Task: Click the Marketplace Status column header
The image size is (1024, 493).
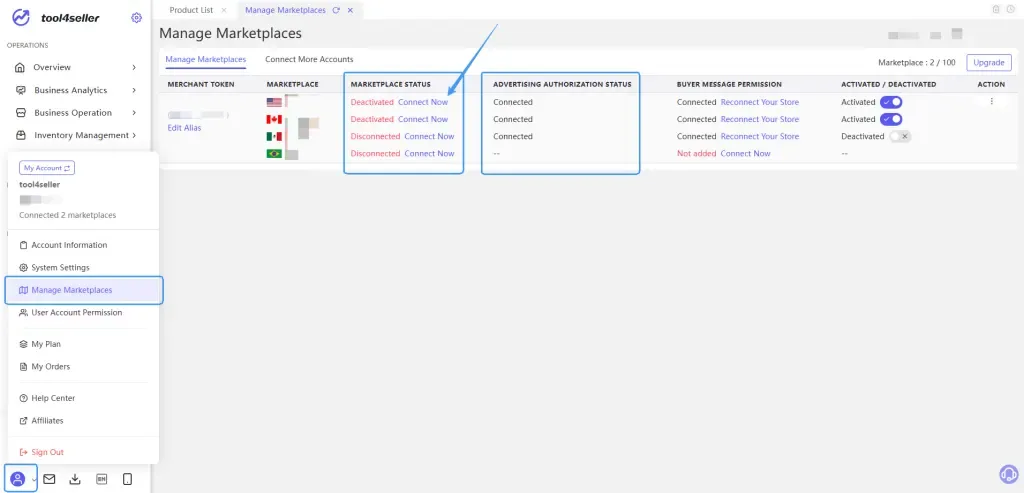Action: 391,84
